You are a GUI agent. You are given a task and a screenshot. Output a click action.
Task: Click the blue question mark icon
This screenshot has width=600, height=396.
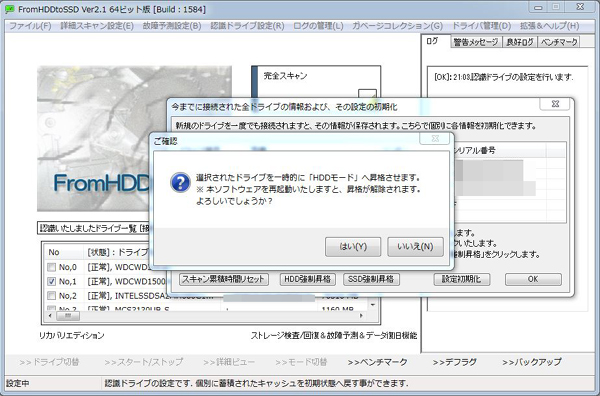[x=180, y=183]
